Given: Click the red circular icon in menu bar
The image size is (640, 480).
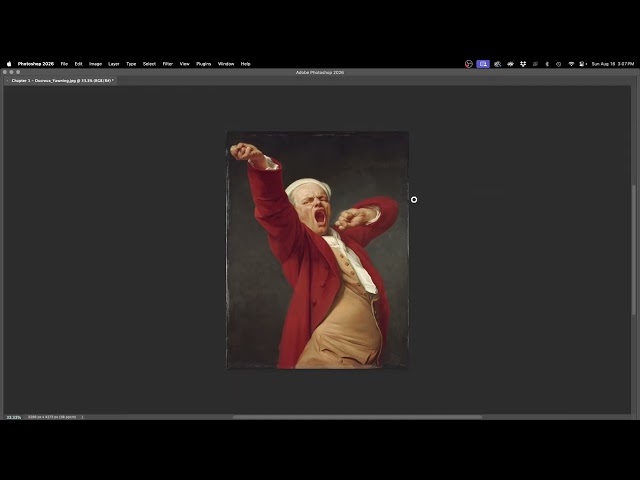Looking at the screenshot, I should coord(469,64).
